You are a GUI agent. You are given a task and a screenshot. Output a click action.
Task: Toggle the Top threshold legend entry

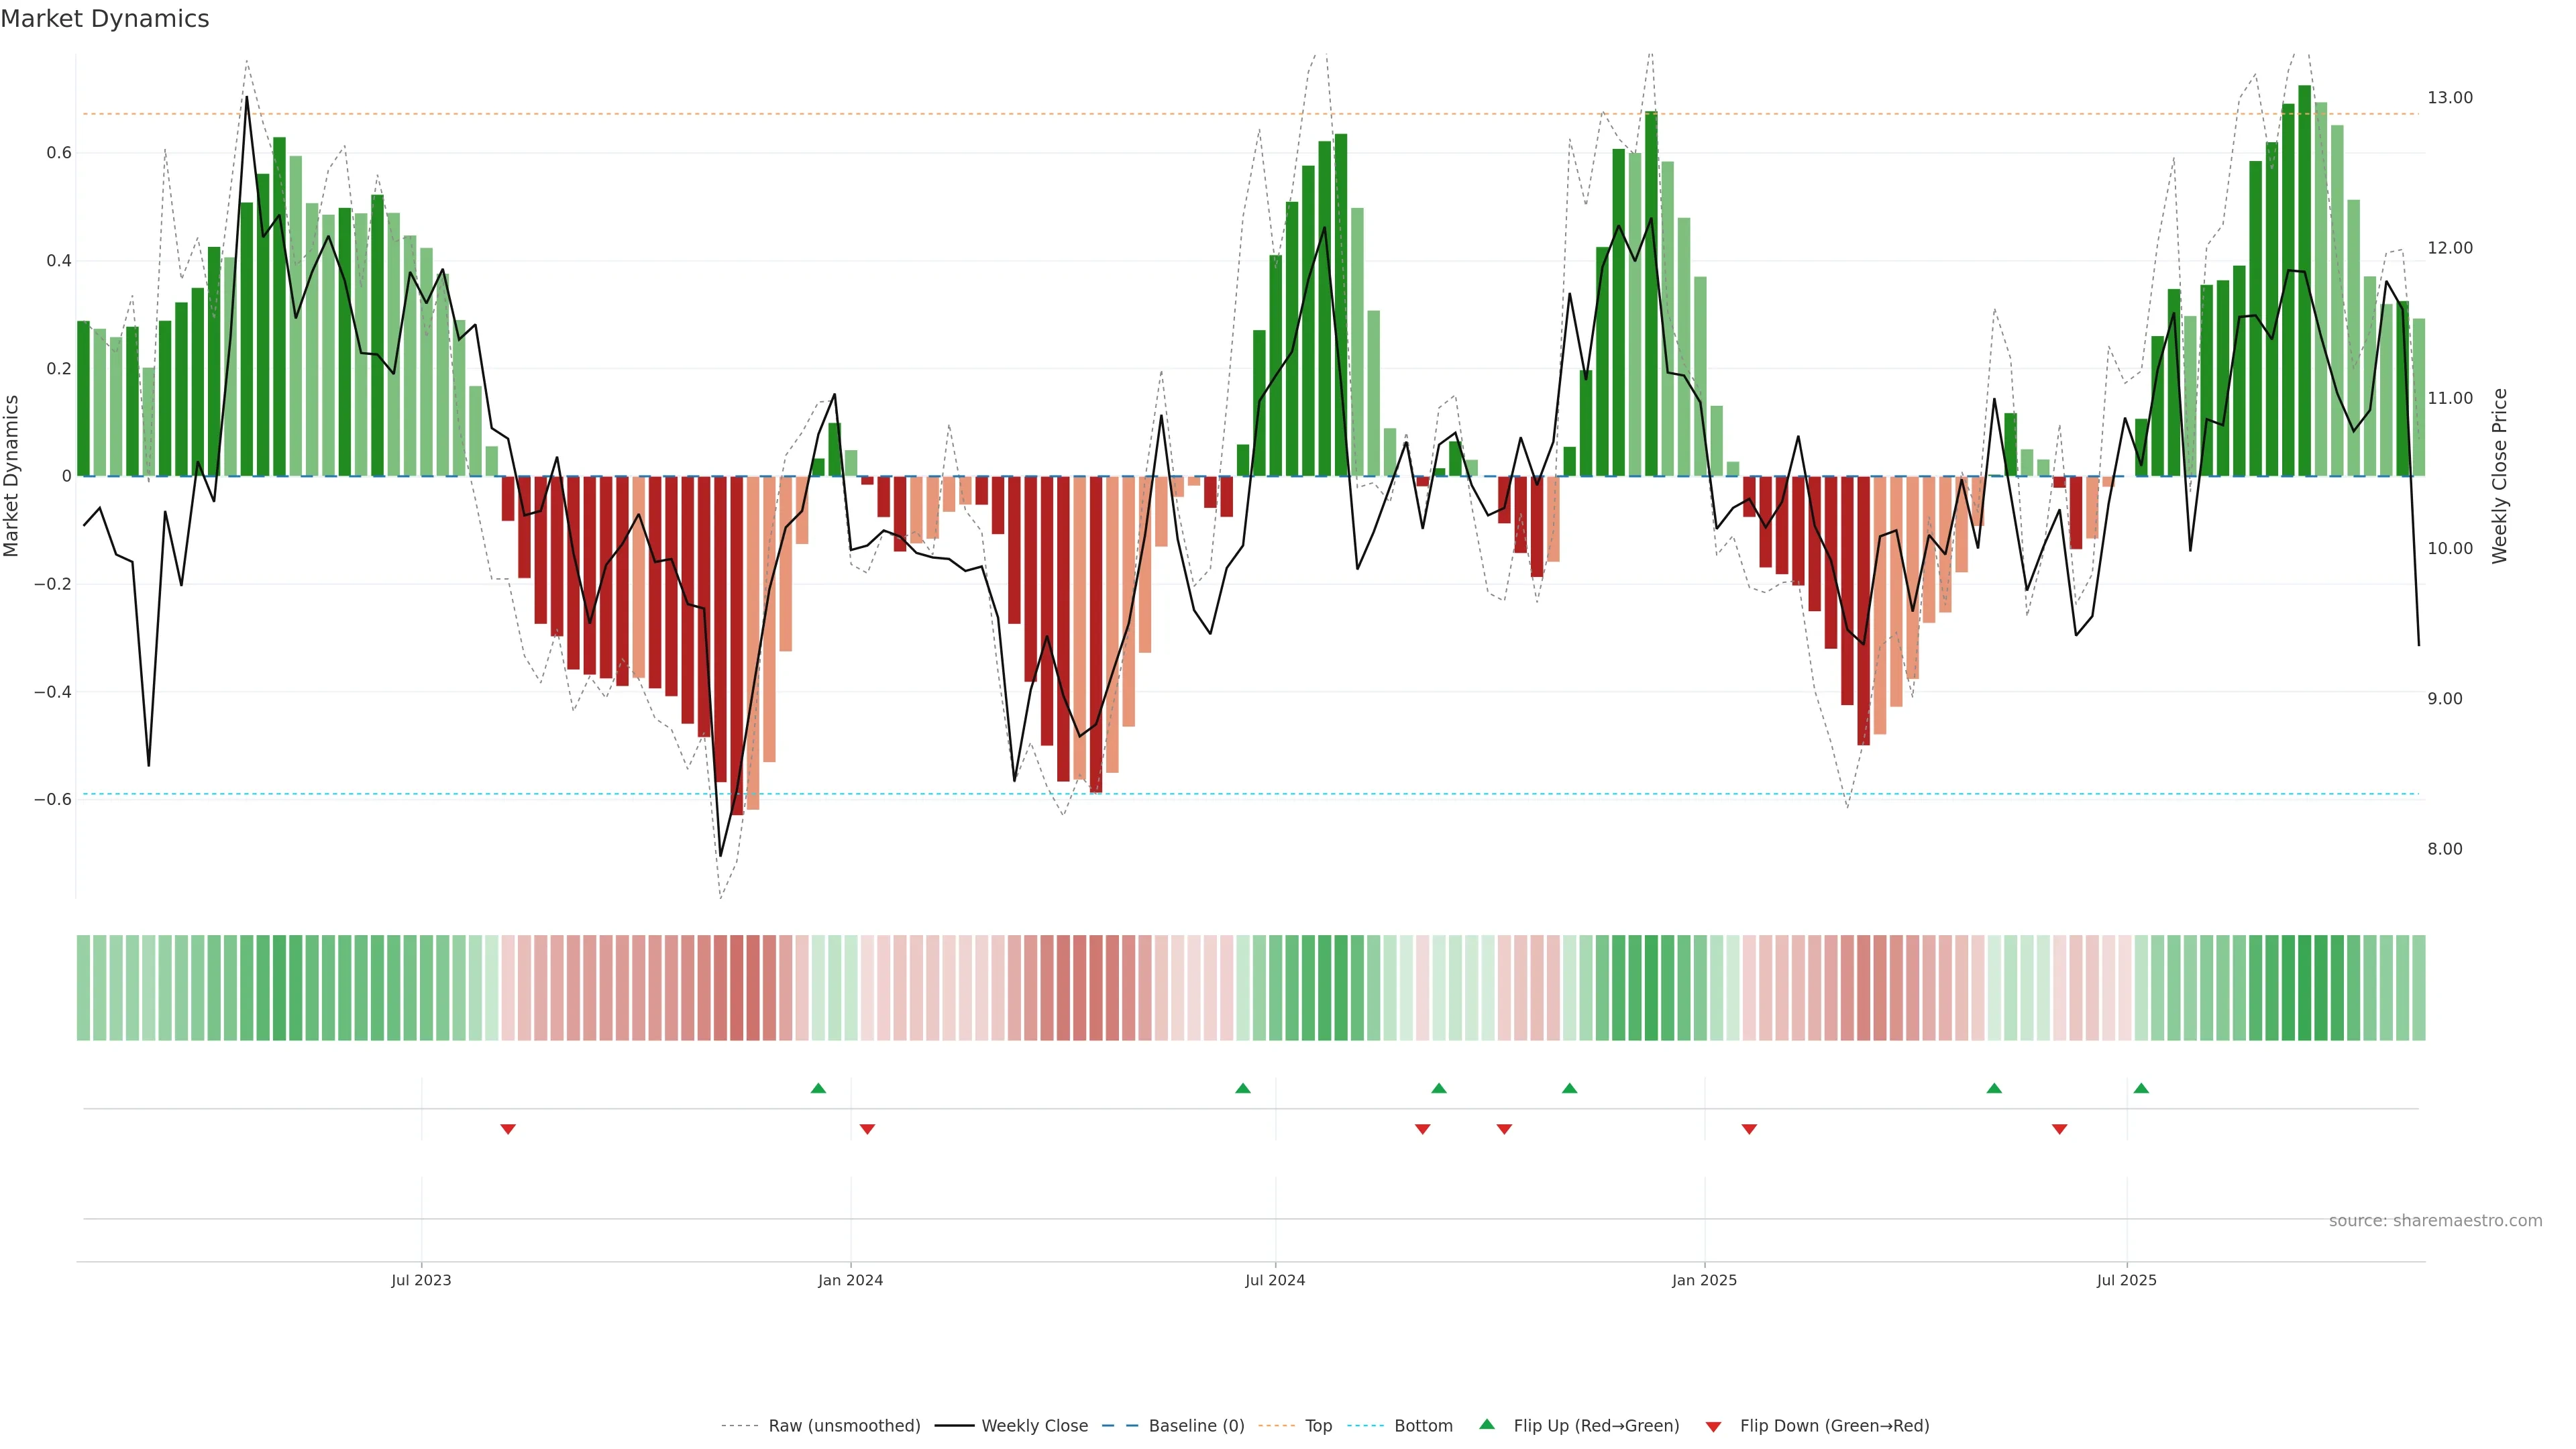click(x=1318, y=1426)
